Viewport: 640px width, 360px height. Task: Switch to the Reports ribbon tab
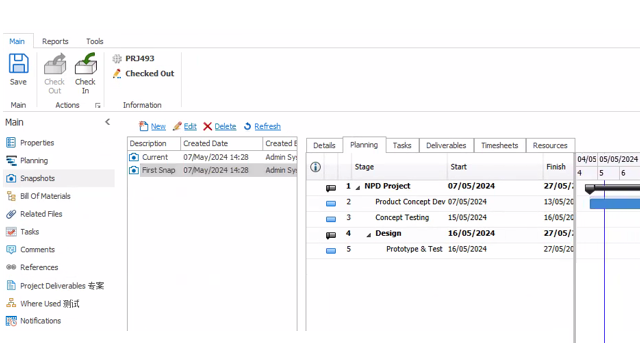tap(55, 41)
